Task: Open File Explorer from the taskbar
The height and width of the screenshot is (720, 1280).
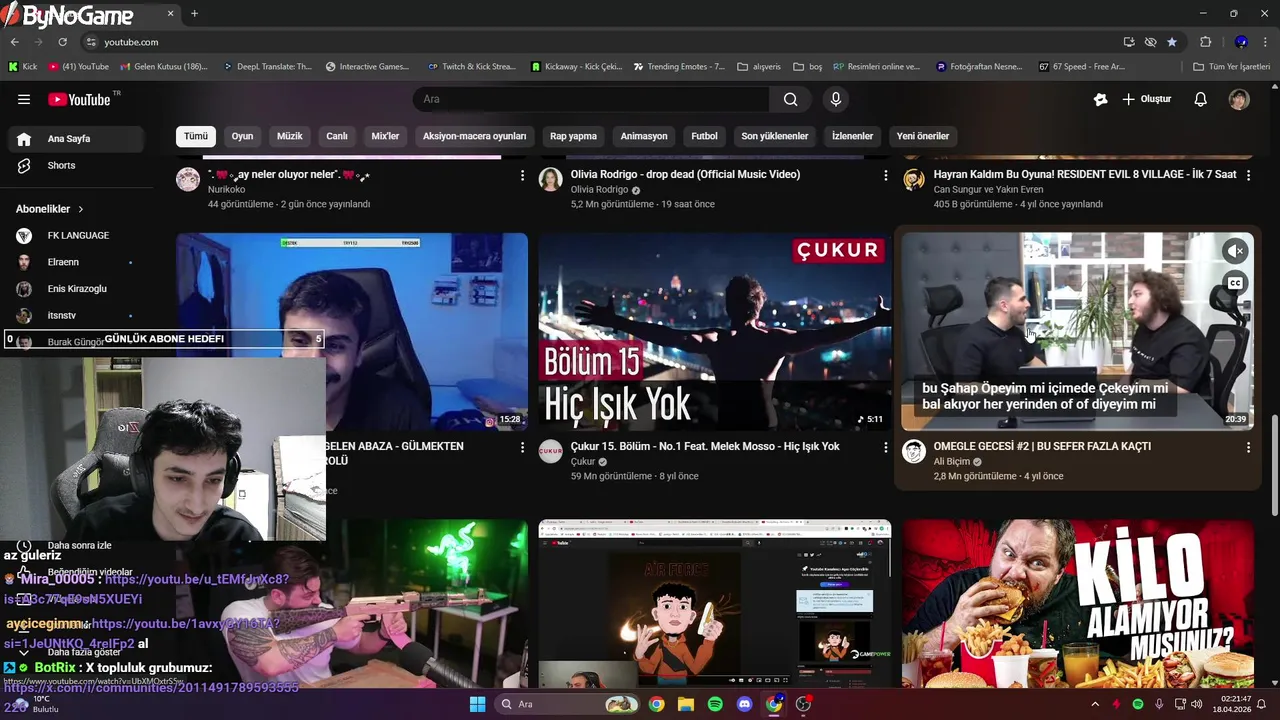Action: [x=686, y=704]
